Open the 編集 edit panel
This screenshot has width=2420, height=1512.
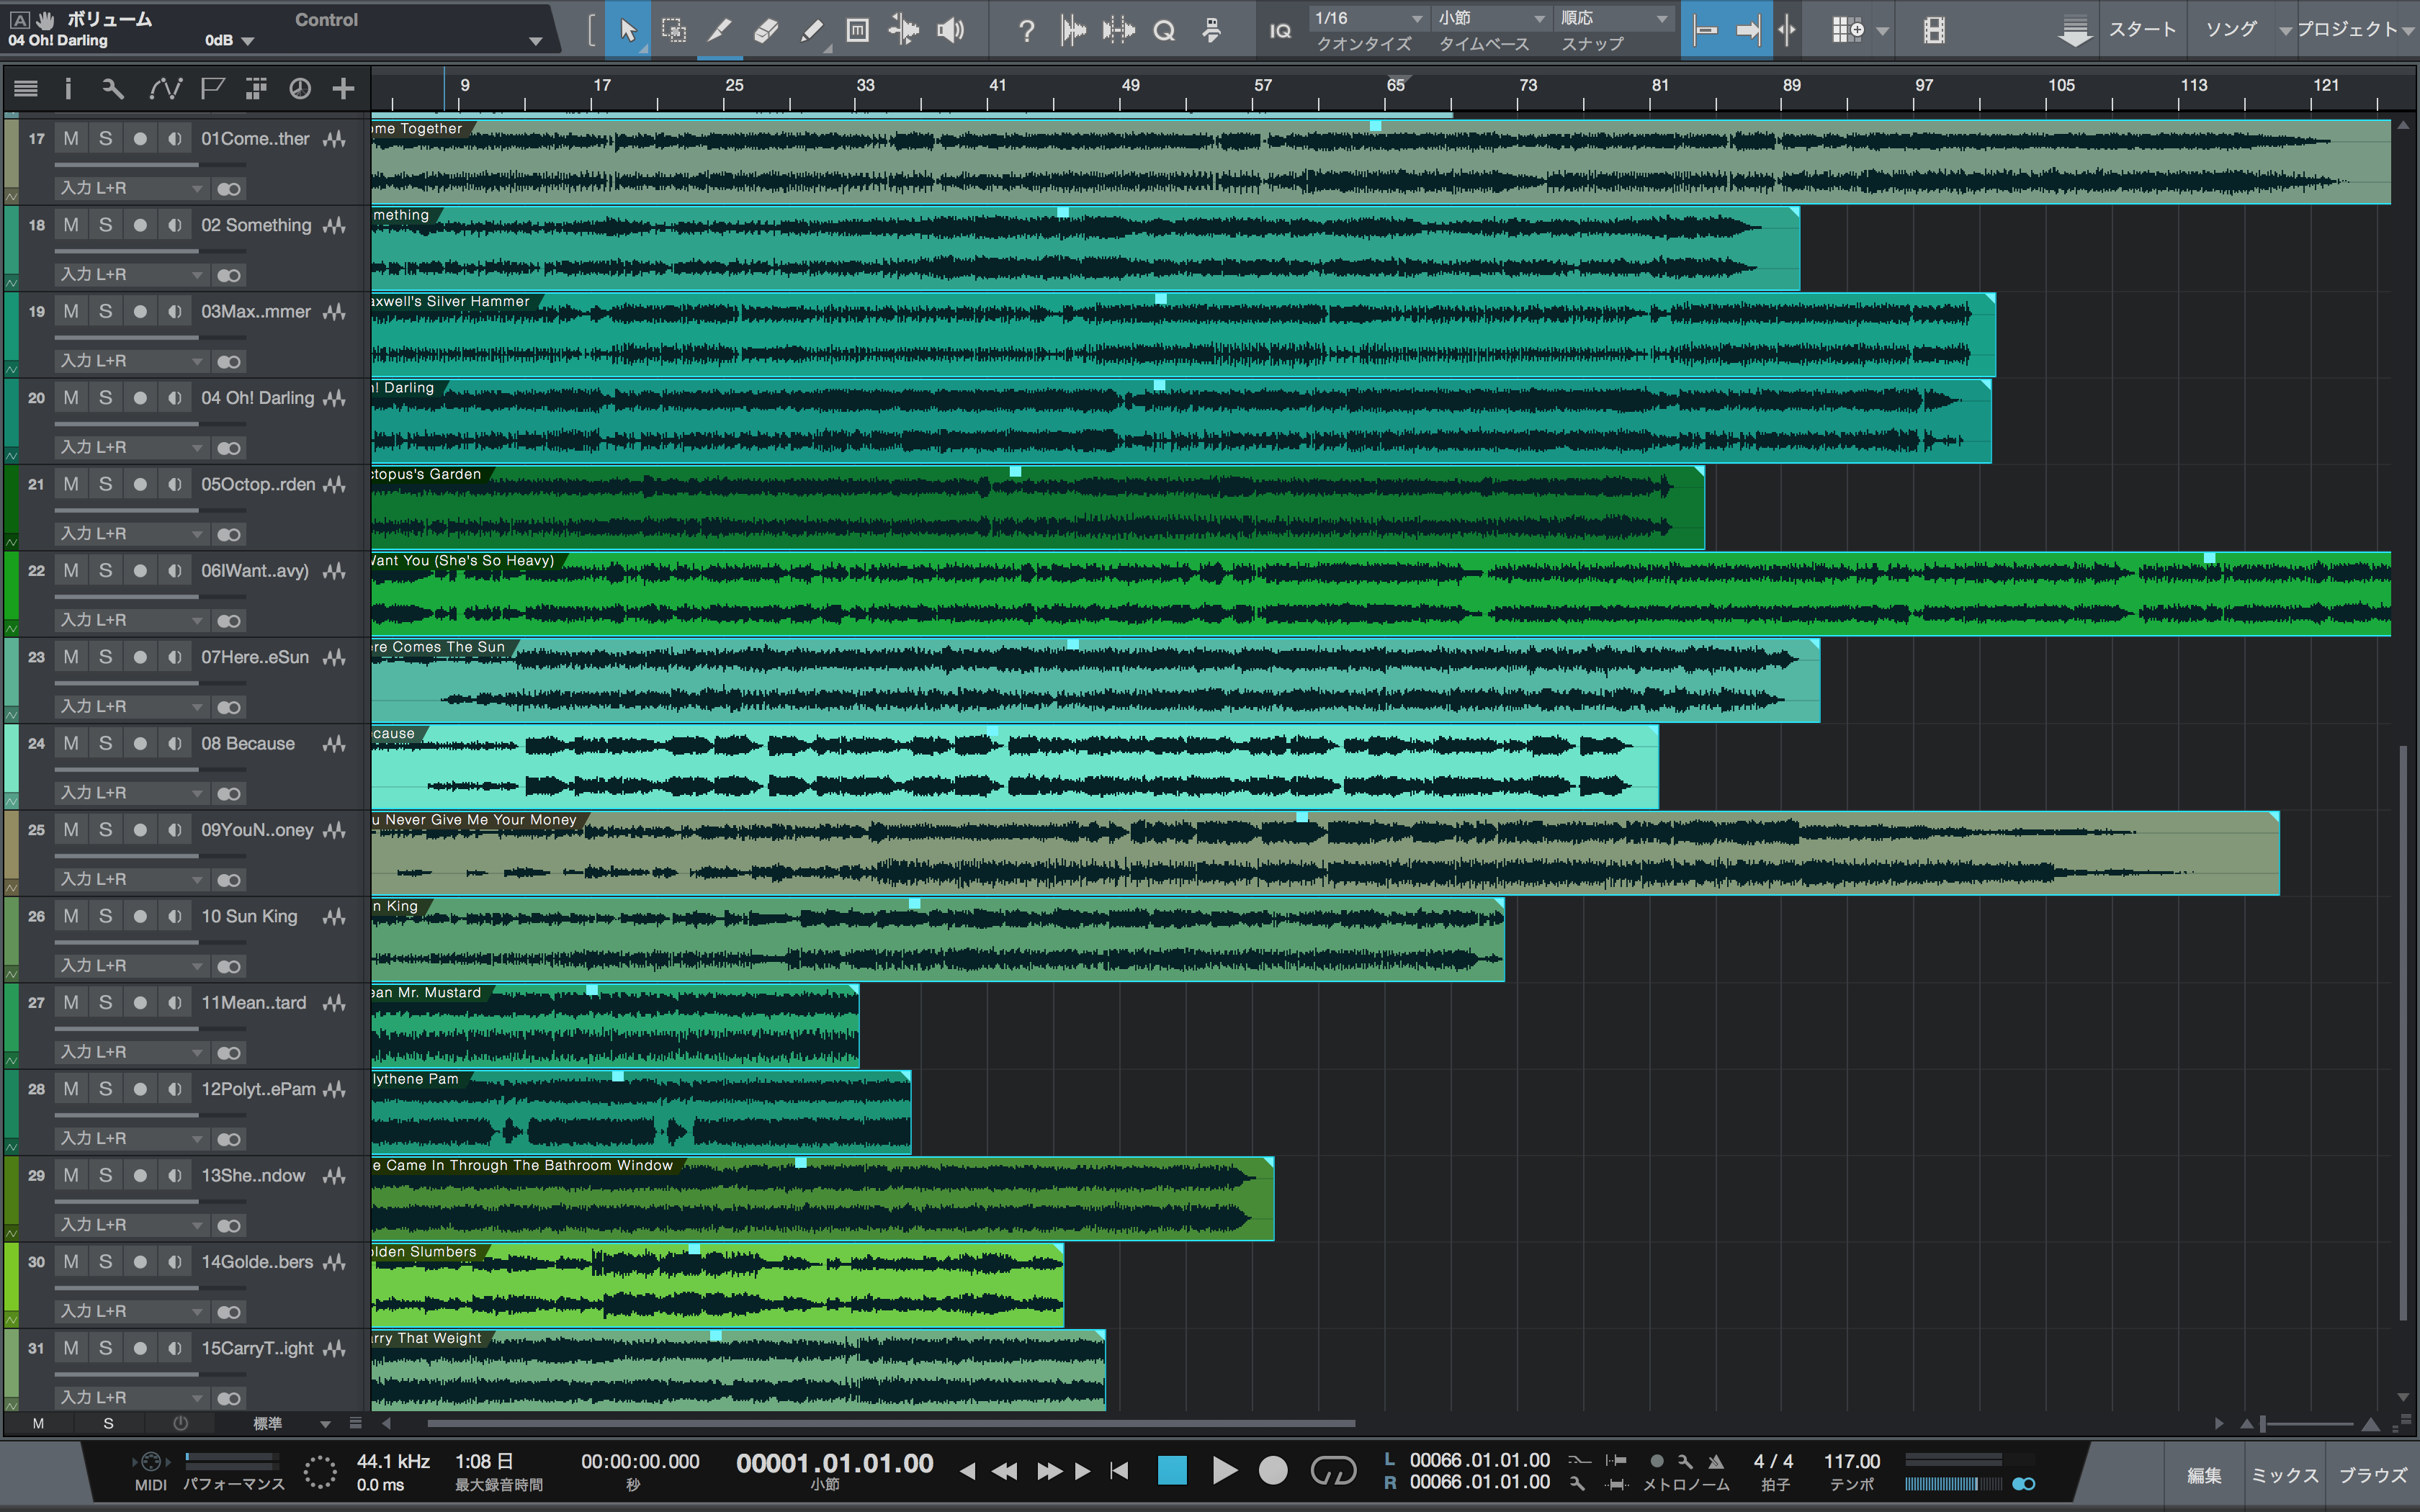[2204, 1476]
